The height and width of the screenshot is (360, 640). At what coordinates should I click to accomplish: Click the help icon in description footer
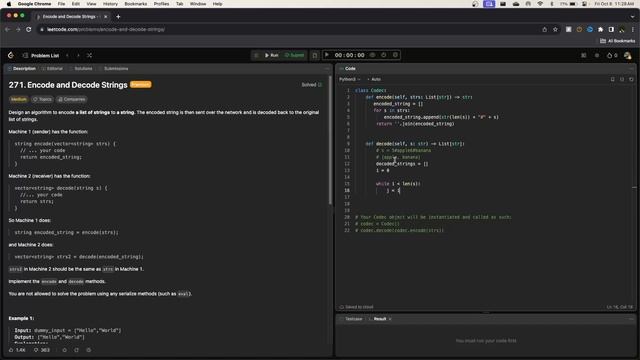tap(89, 350)
